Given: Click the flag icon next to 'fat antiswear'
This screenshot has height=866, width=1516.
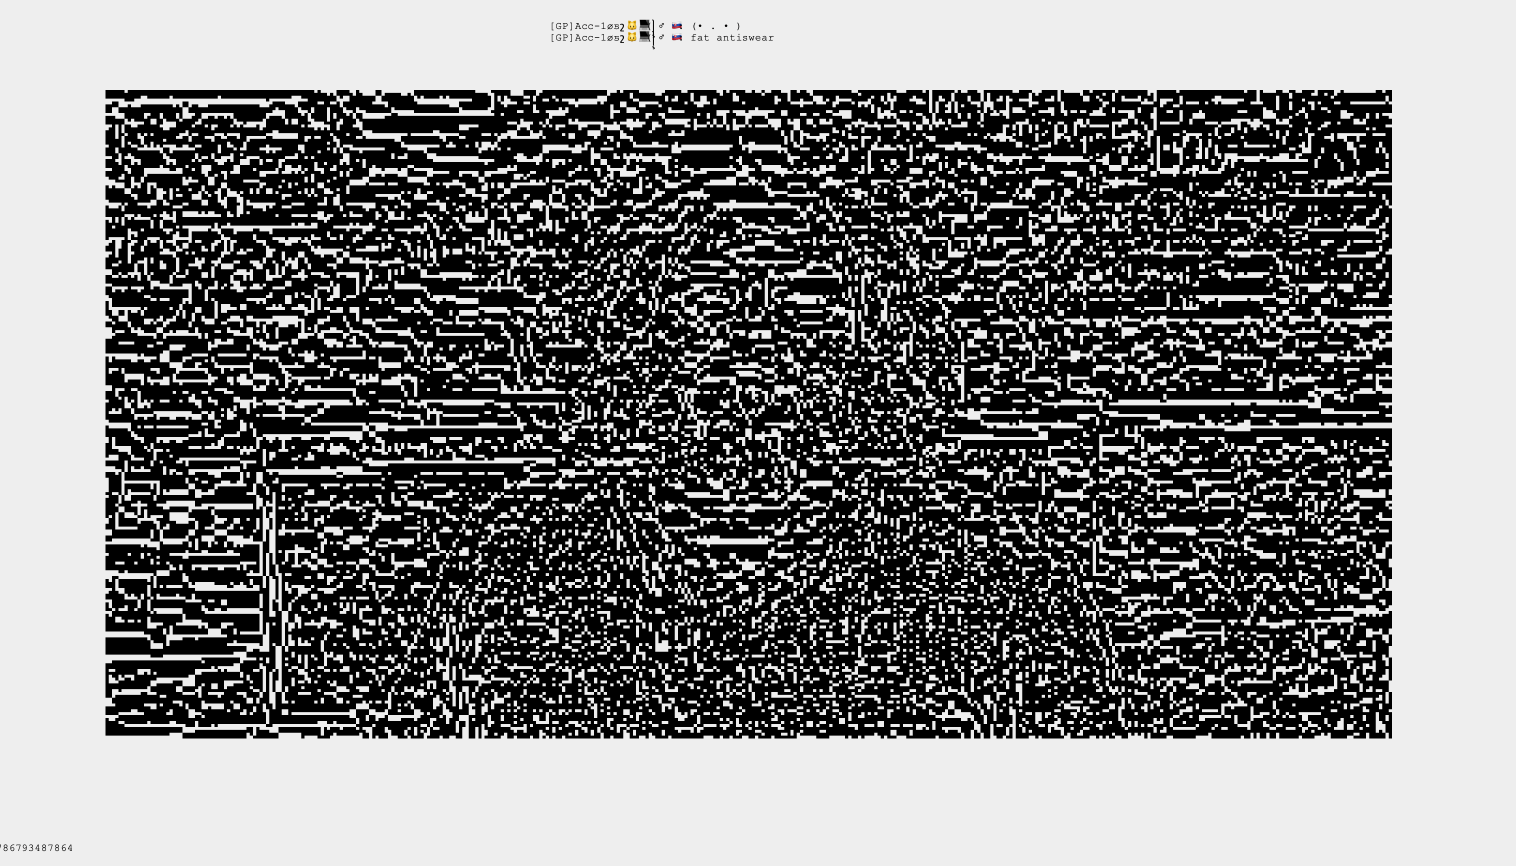Looking at the screenshot, I should [677, 38].
